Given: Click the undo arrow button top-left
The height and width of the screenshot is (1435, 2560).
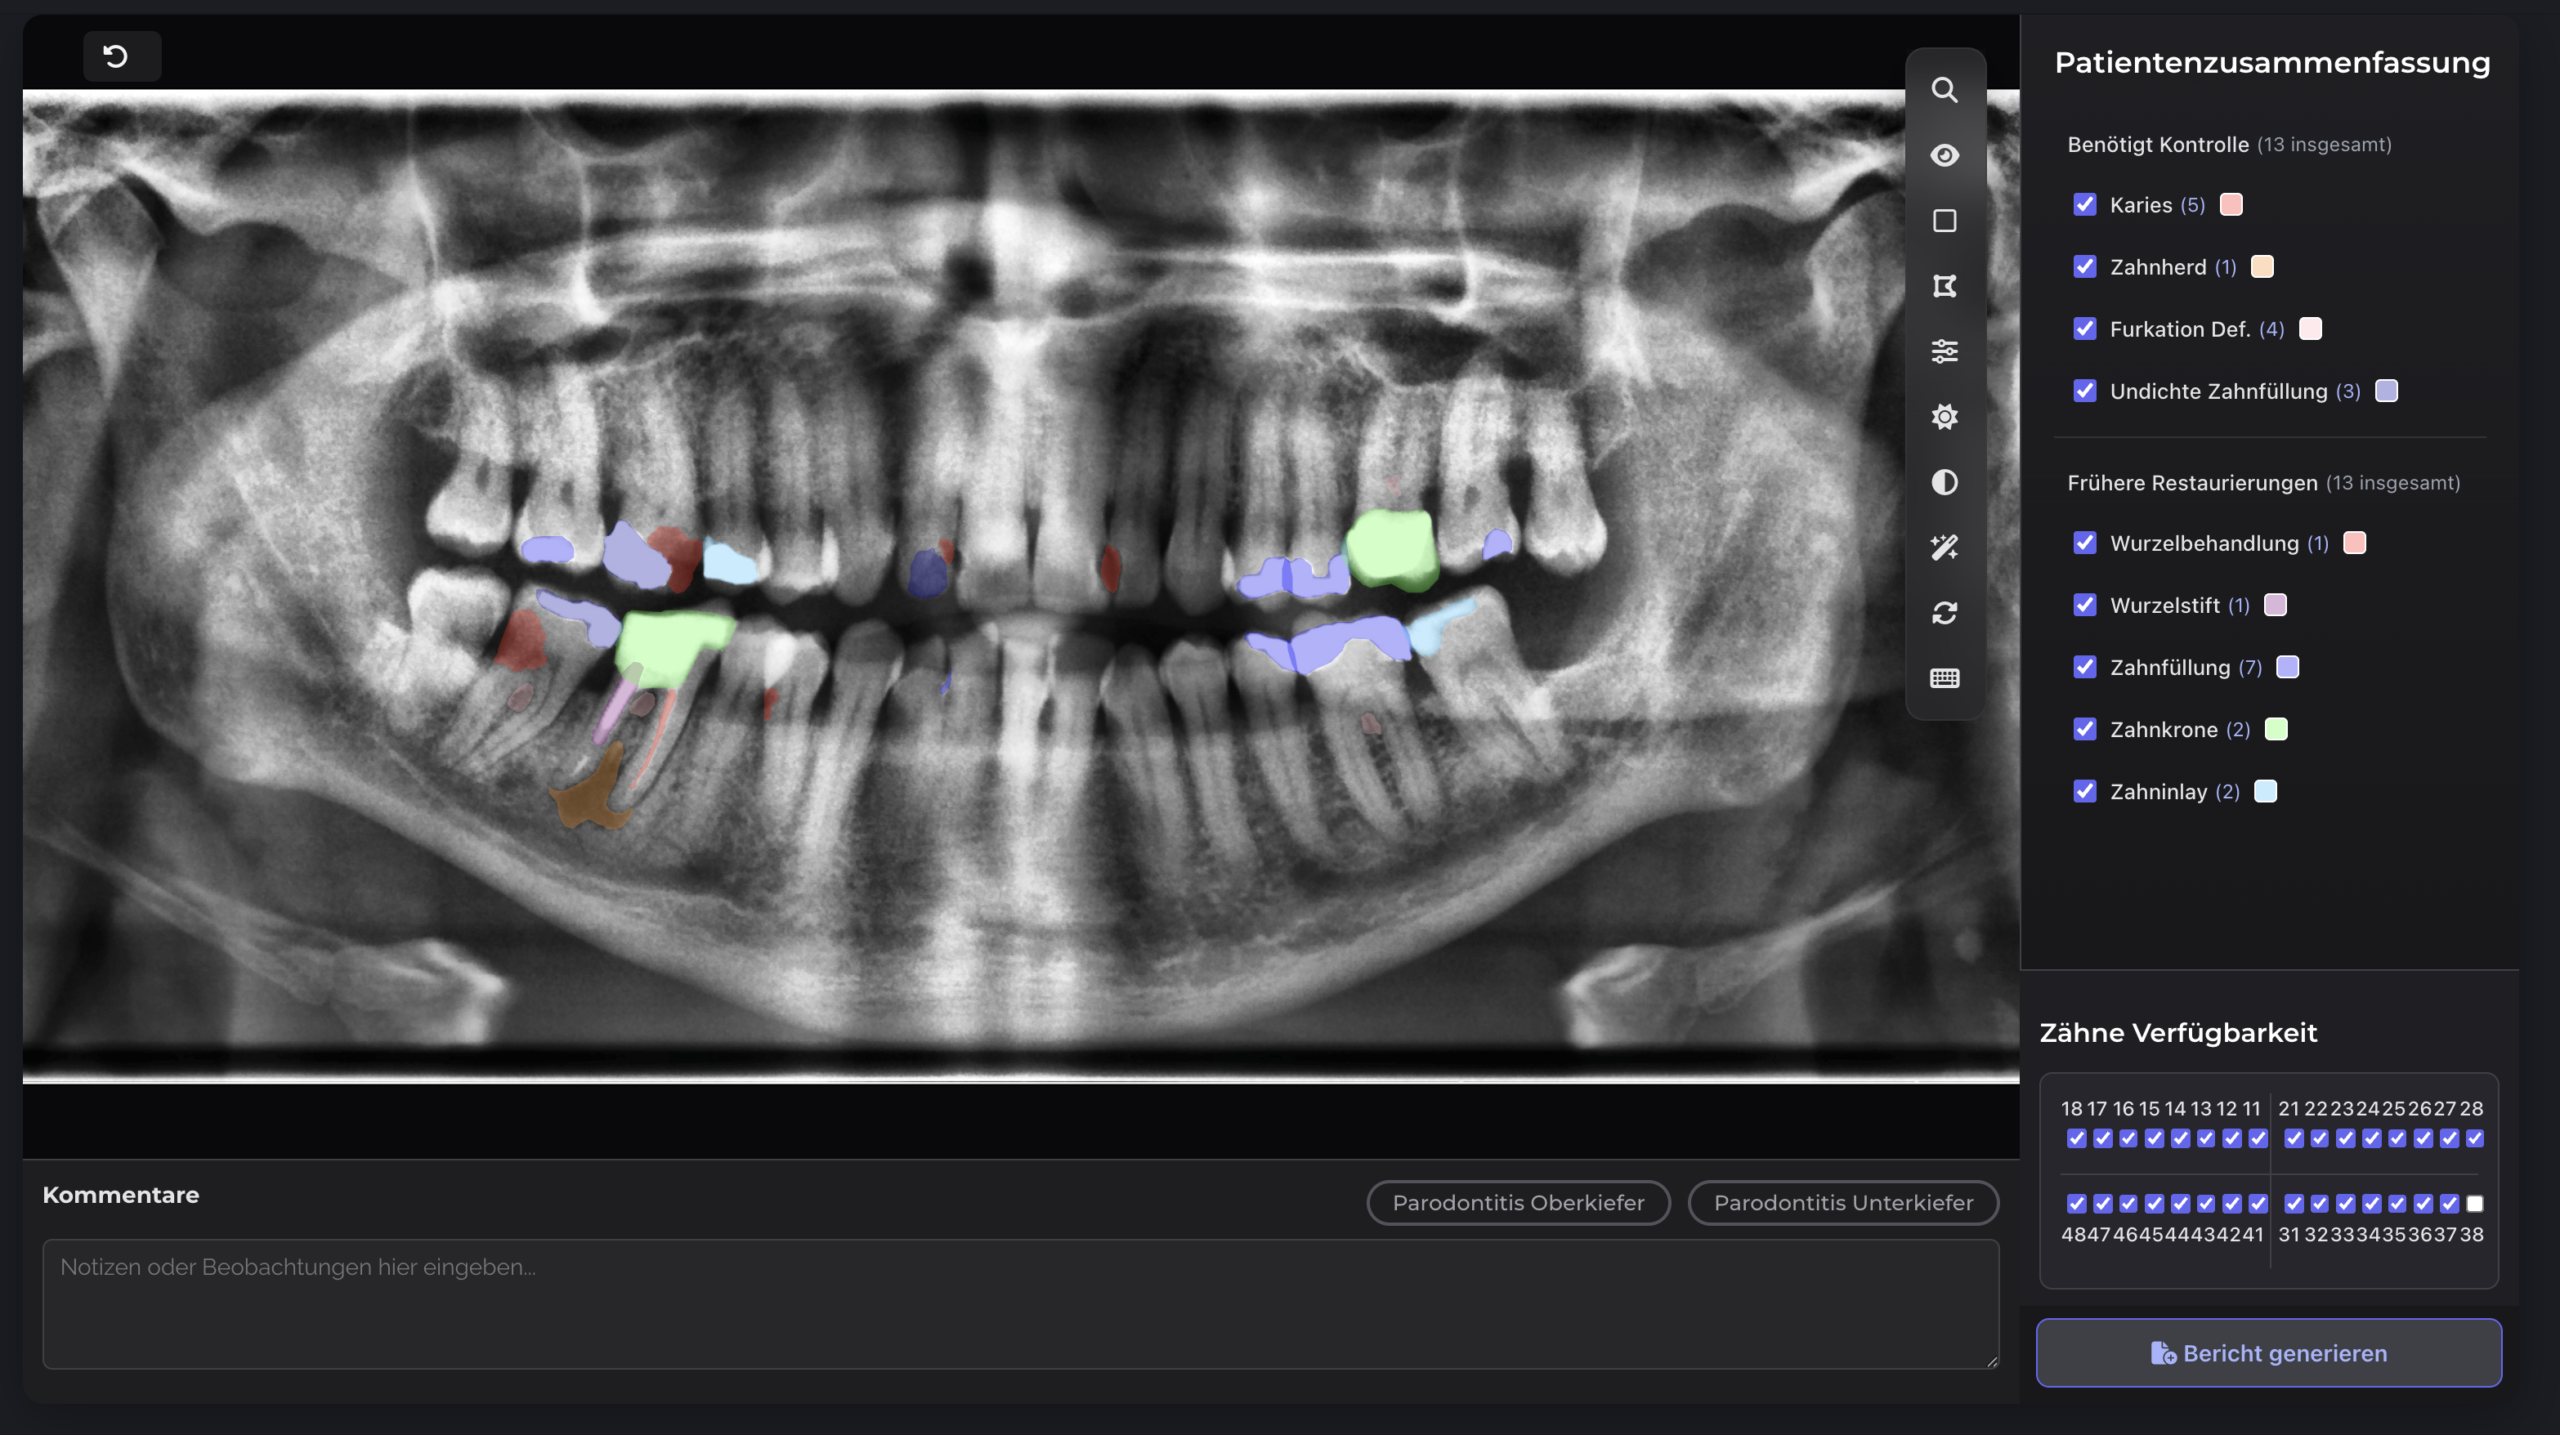Looking at the screenshot, I should [x=116, y=57].
